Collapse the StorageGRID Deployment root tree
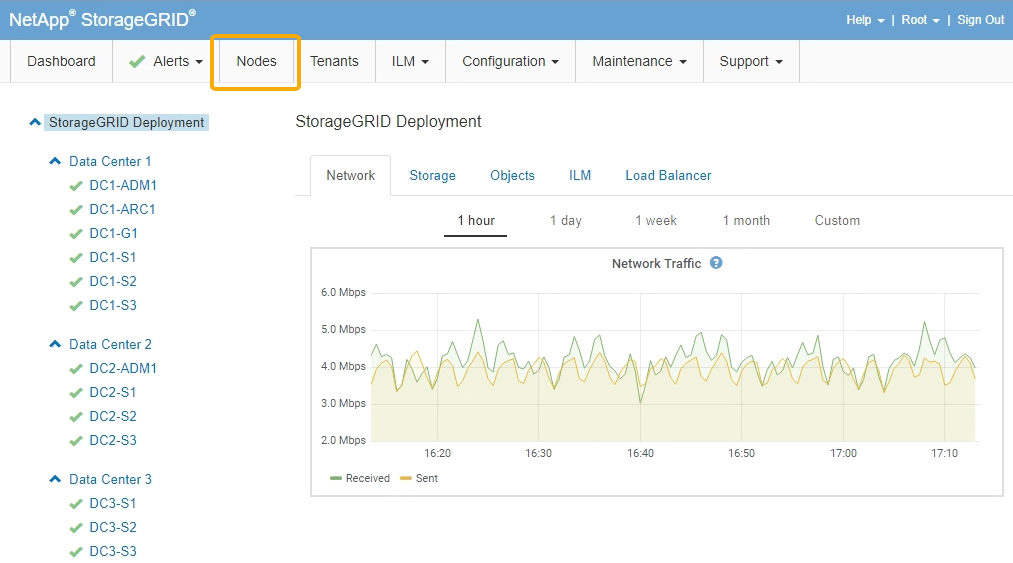 click(36, 122)
